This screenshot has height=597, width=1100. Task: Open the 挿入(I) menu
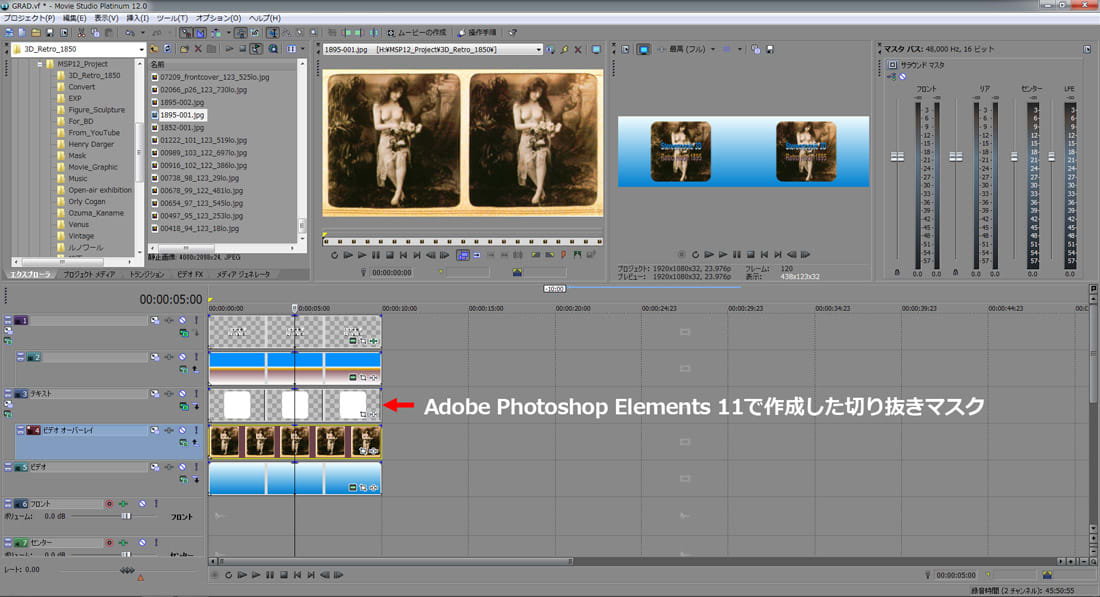137,18
